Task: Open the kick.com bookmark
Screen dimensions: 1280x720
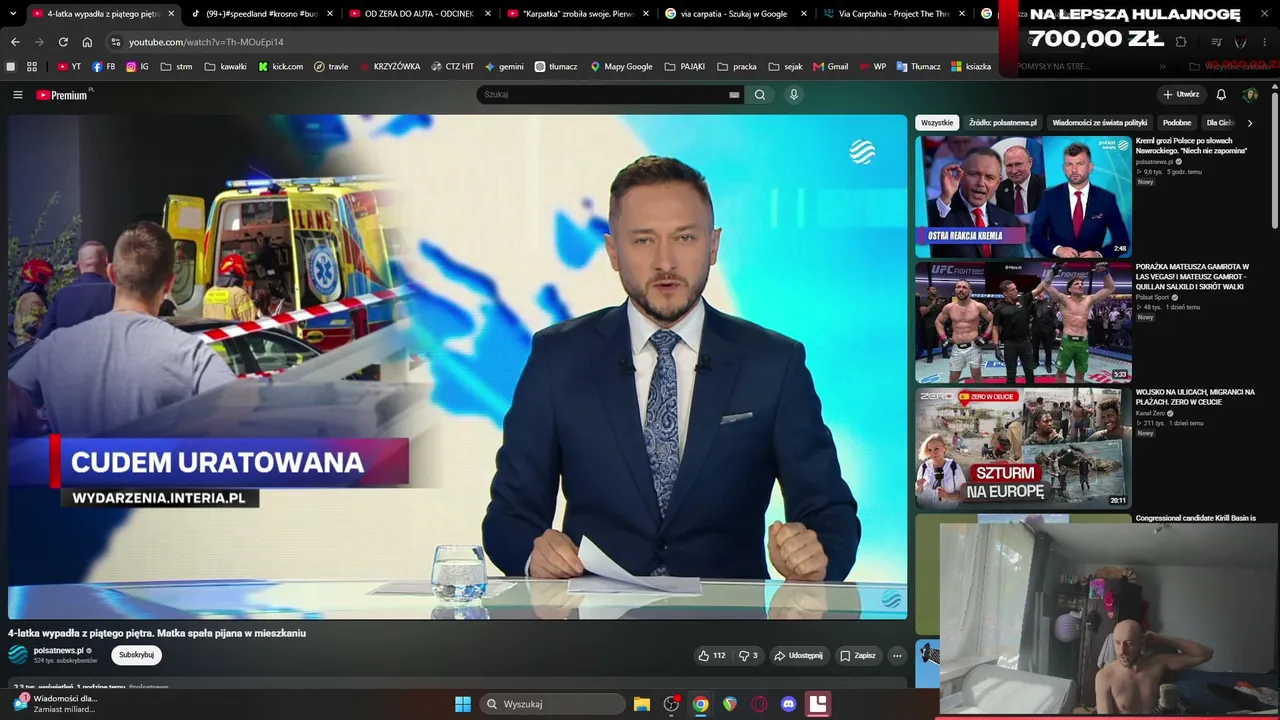Action: pos(281,67)
